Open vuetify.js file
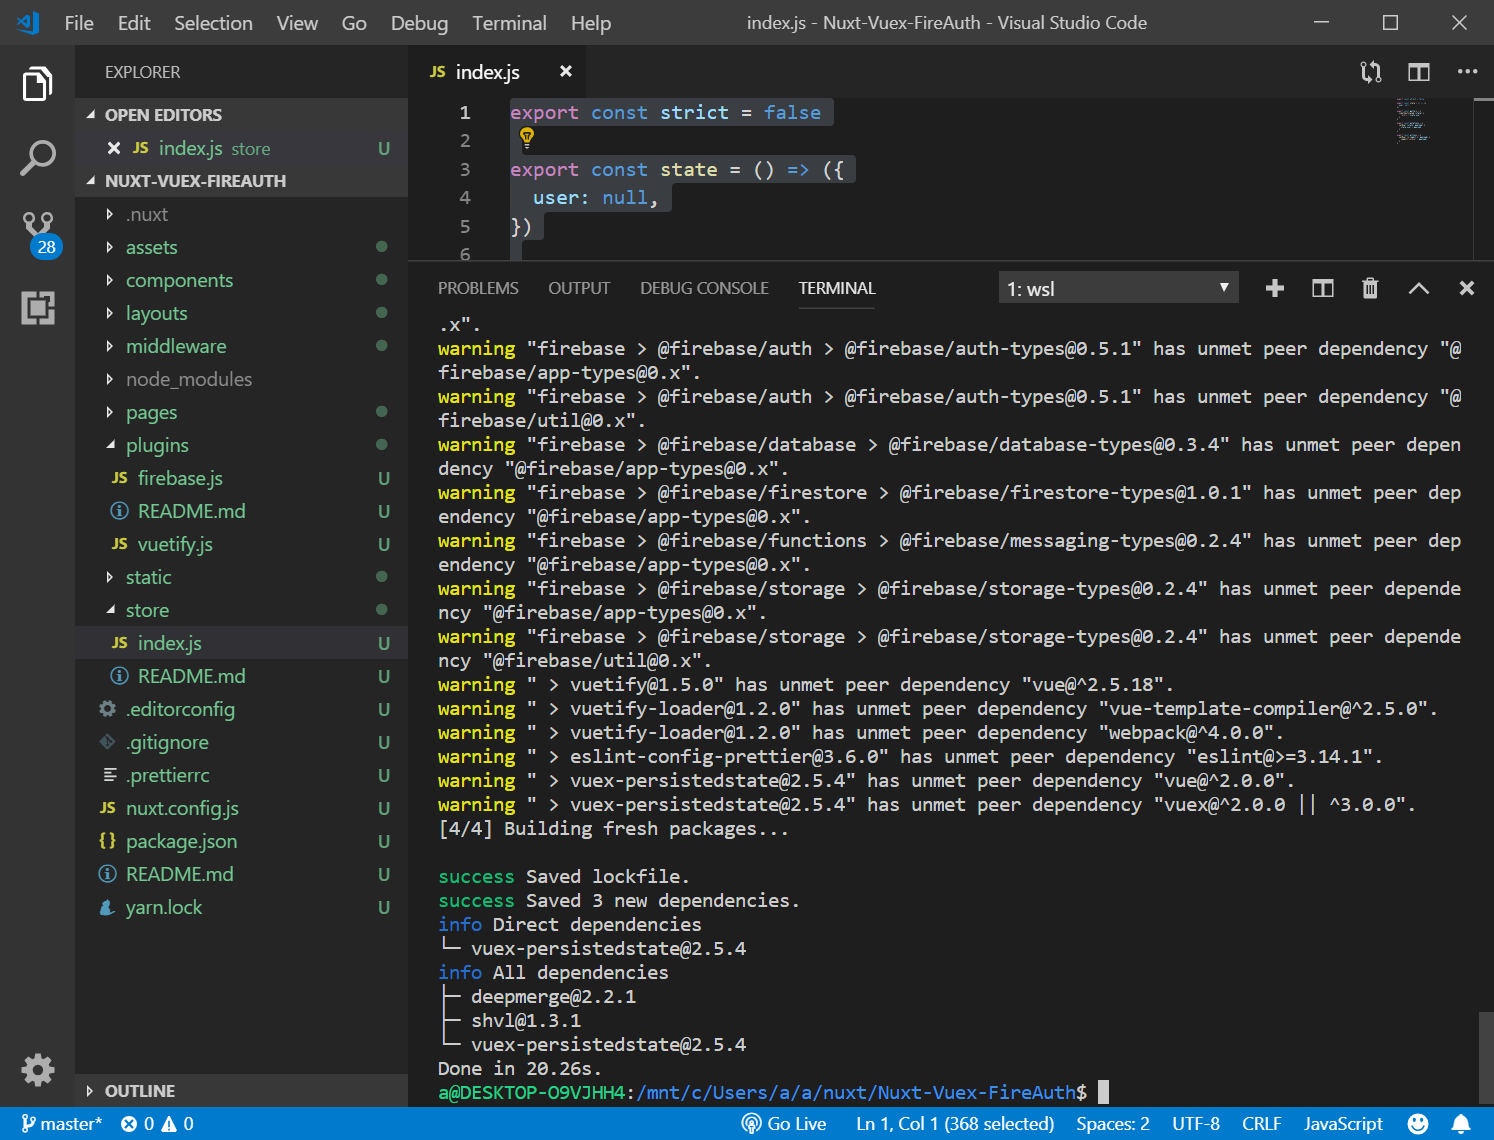 click(x=241, y=544)
